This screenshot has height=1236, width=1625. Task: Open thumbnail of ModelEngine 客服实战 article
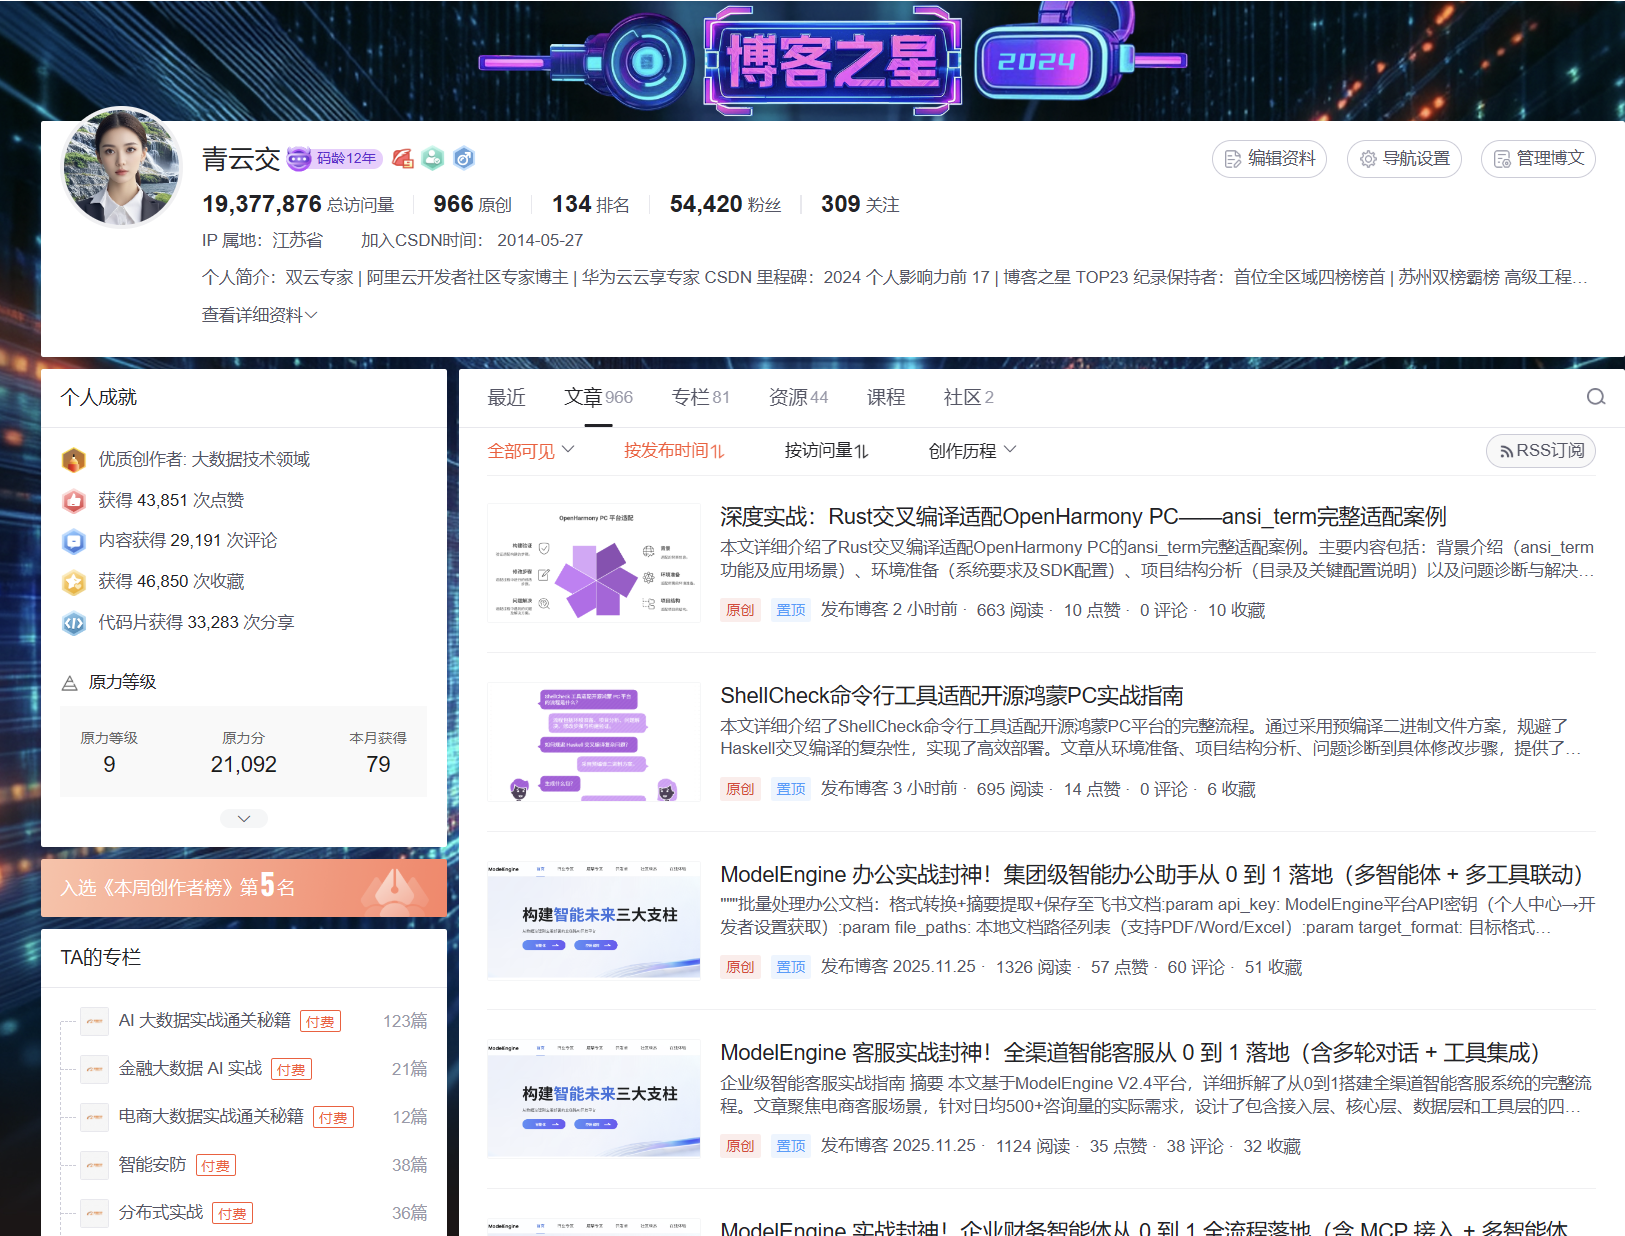pyautogui.click(x=594, y=1099)
